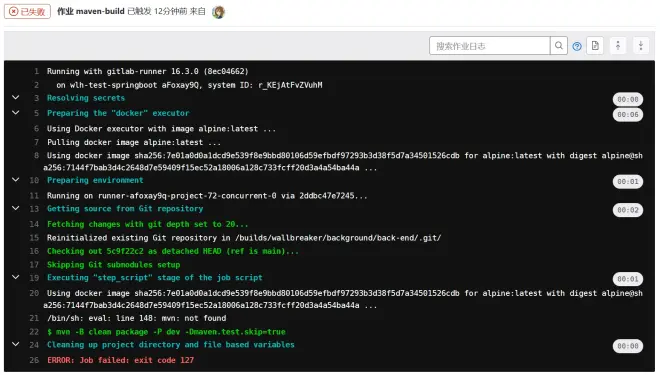Image resolution: width=660 pixels, height=375 pixels.
Task: Click the 已失败 status badge
Action: 27,11
